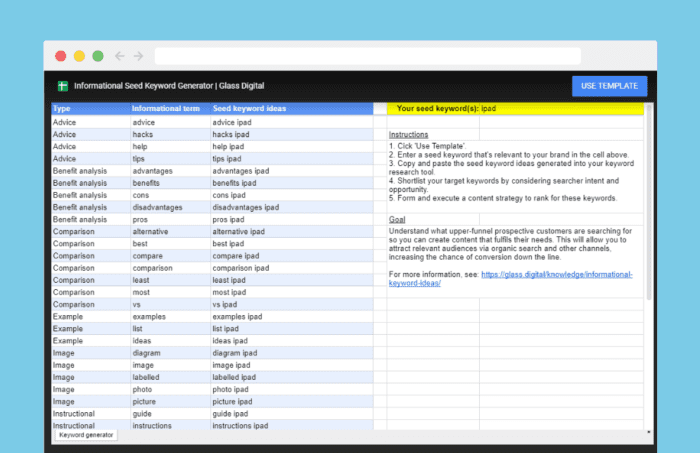Click the informational term cell 'diagram'
The image size is (700, 453).
coord(170,353)
